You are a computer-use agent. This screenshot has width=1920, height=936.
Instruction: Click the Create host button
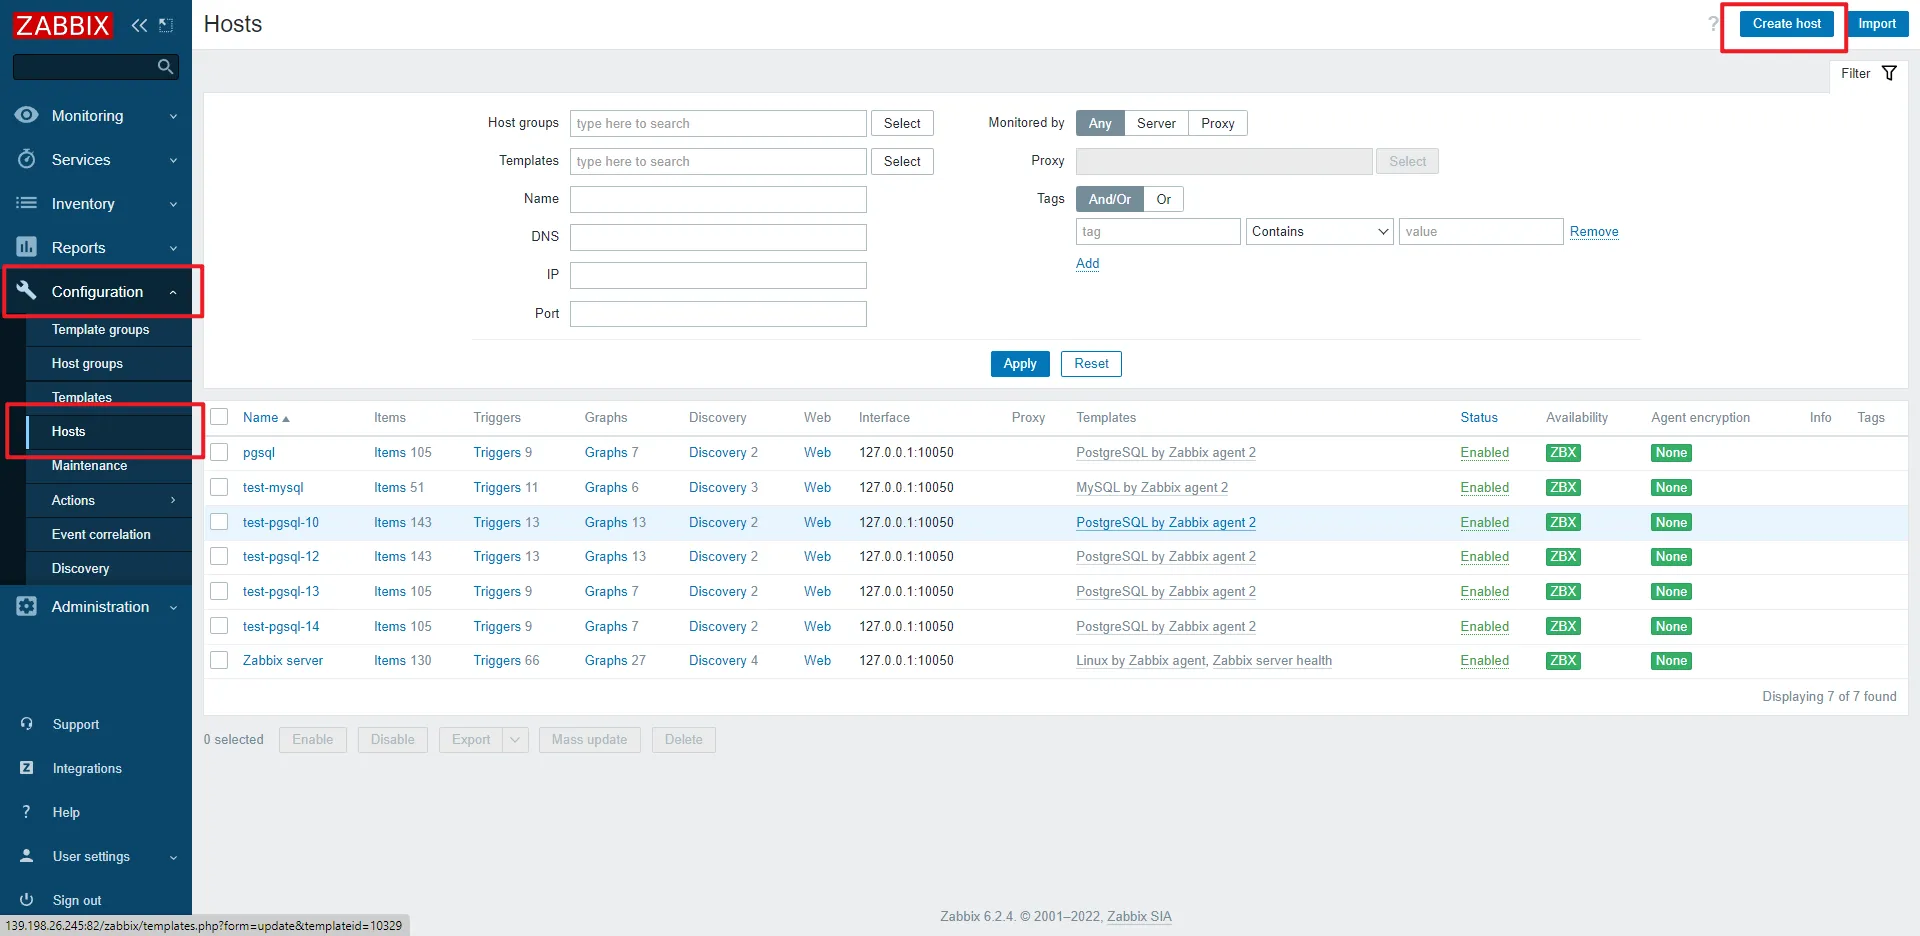pos(1786,24)
